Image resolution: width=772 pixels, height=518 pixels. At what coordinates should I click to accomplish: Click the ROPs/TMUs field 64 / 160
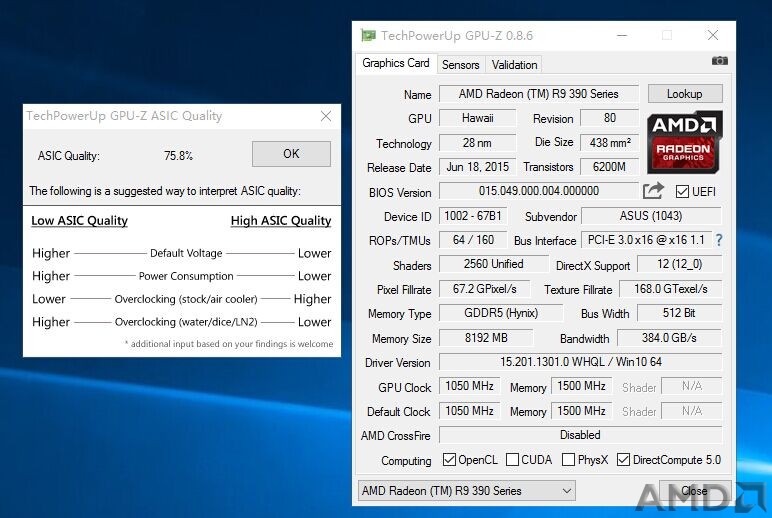coord(473,240)
